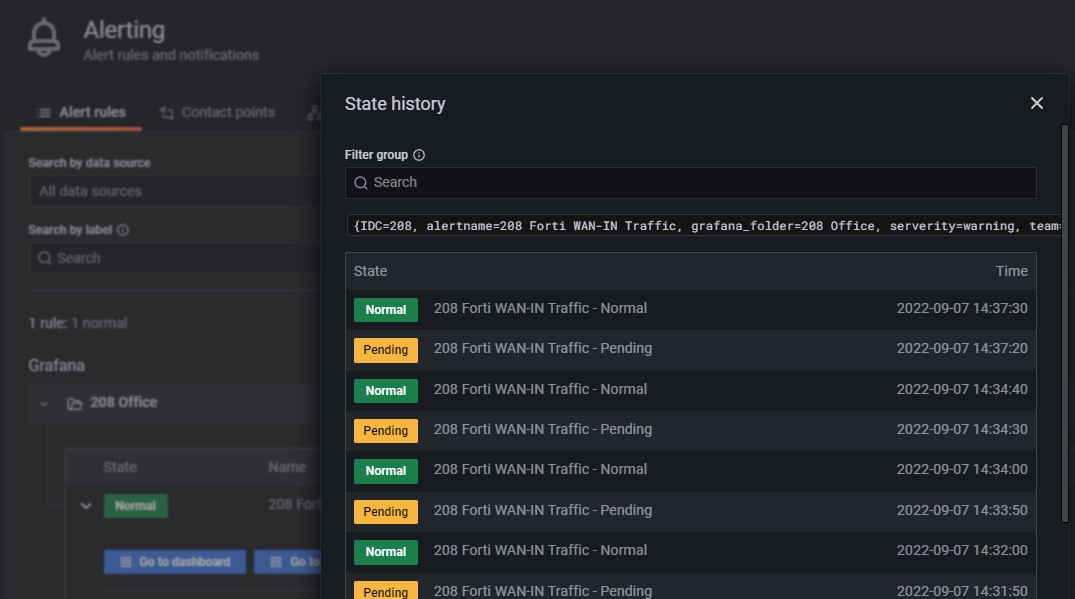Close the State history panel

click(1037, 103)
